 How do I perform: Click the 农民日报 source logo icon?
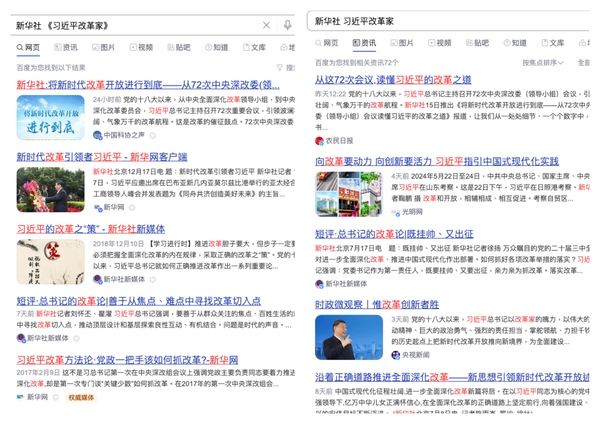(320, 141)
